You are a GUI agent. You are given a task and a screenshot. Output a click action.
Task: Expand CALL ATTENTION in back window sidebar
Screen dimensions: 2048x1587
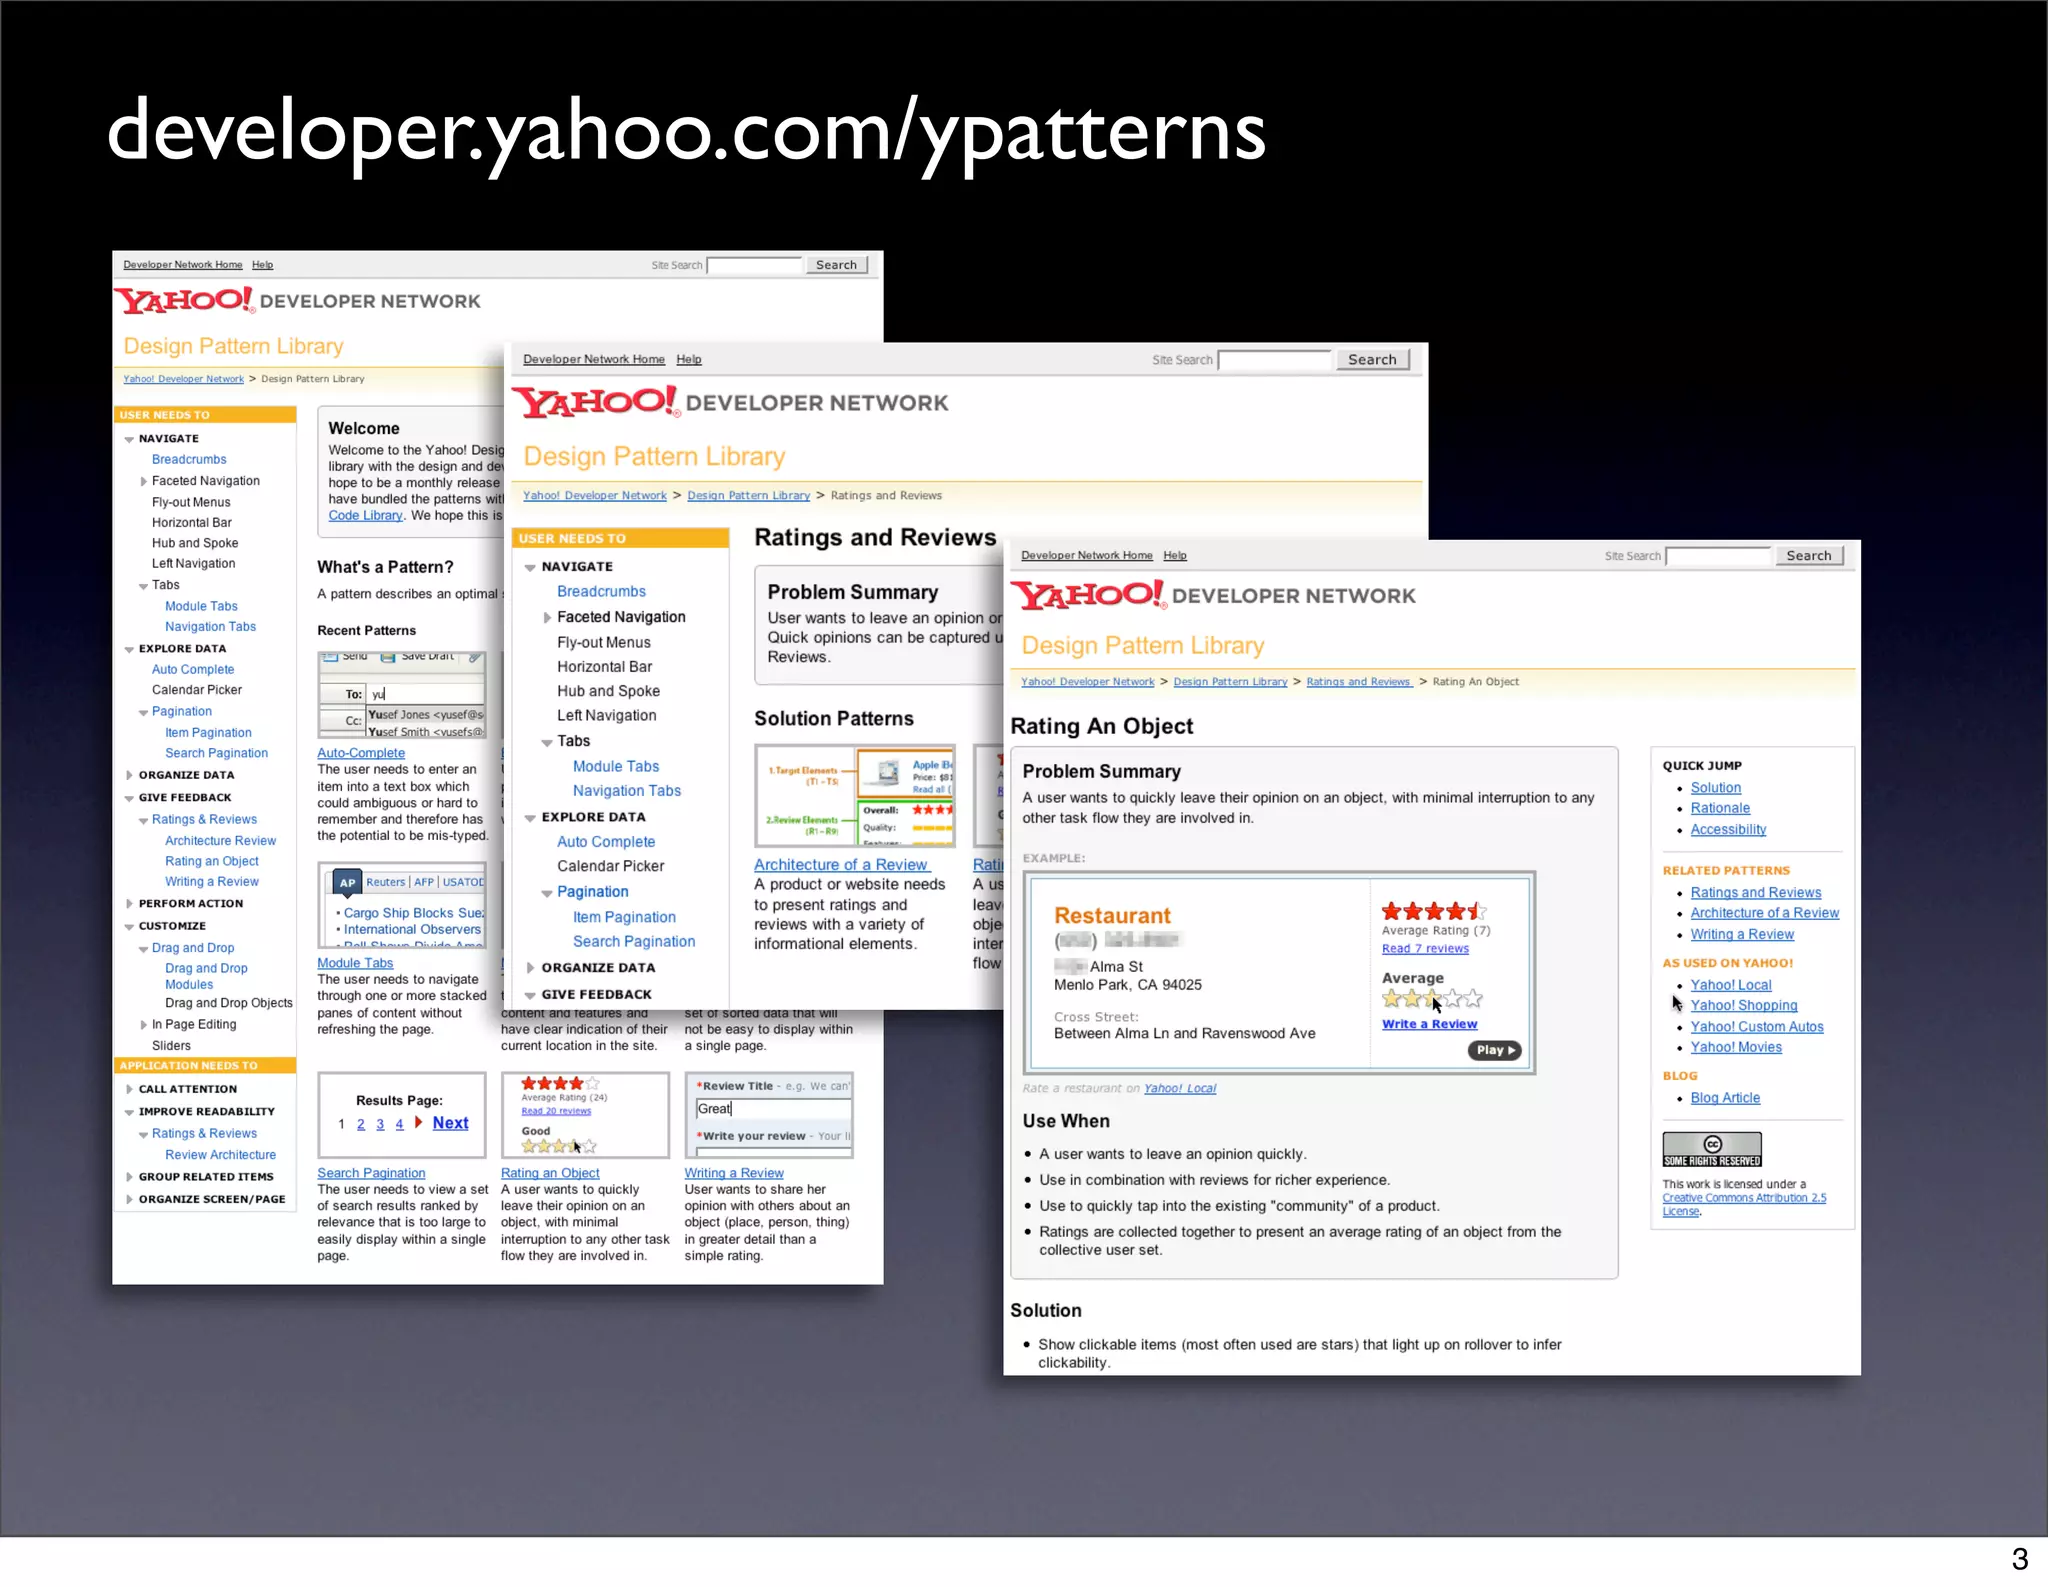tap(129, 1089)
